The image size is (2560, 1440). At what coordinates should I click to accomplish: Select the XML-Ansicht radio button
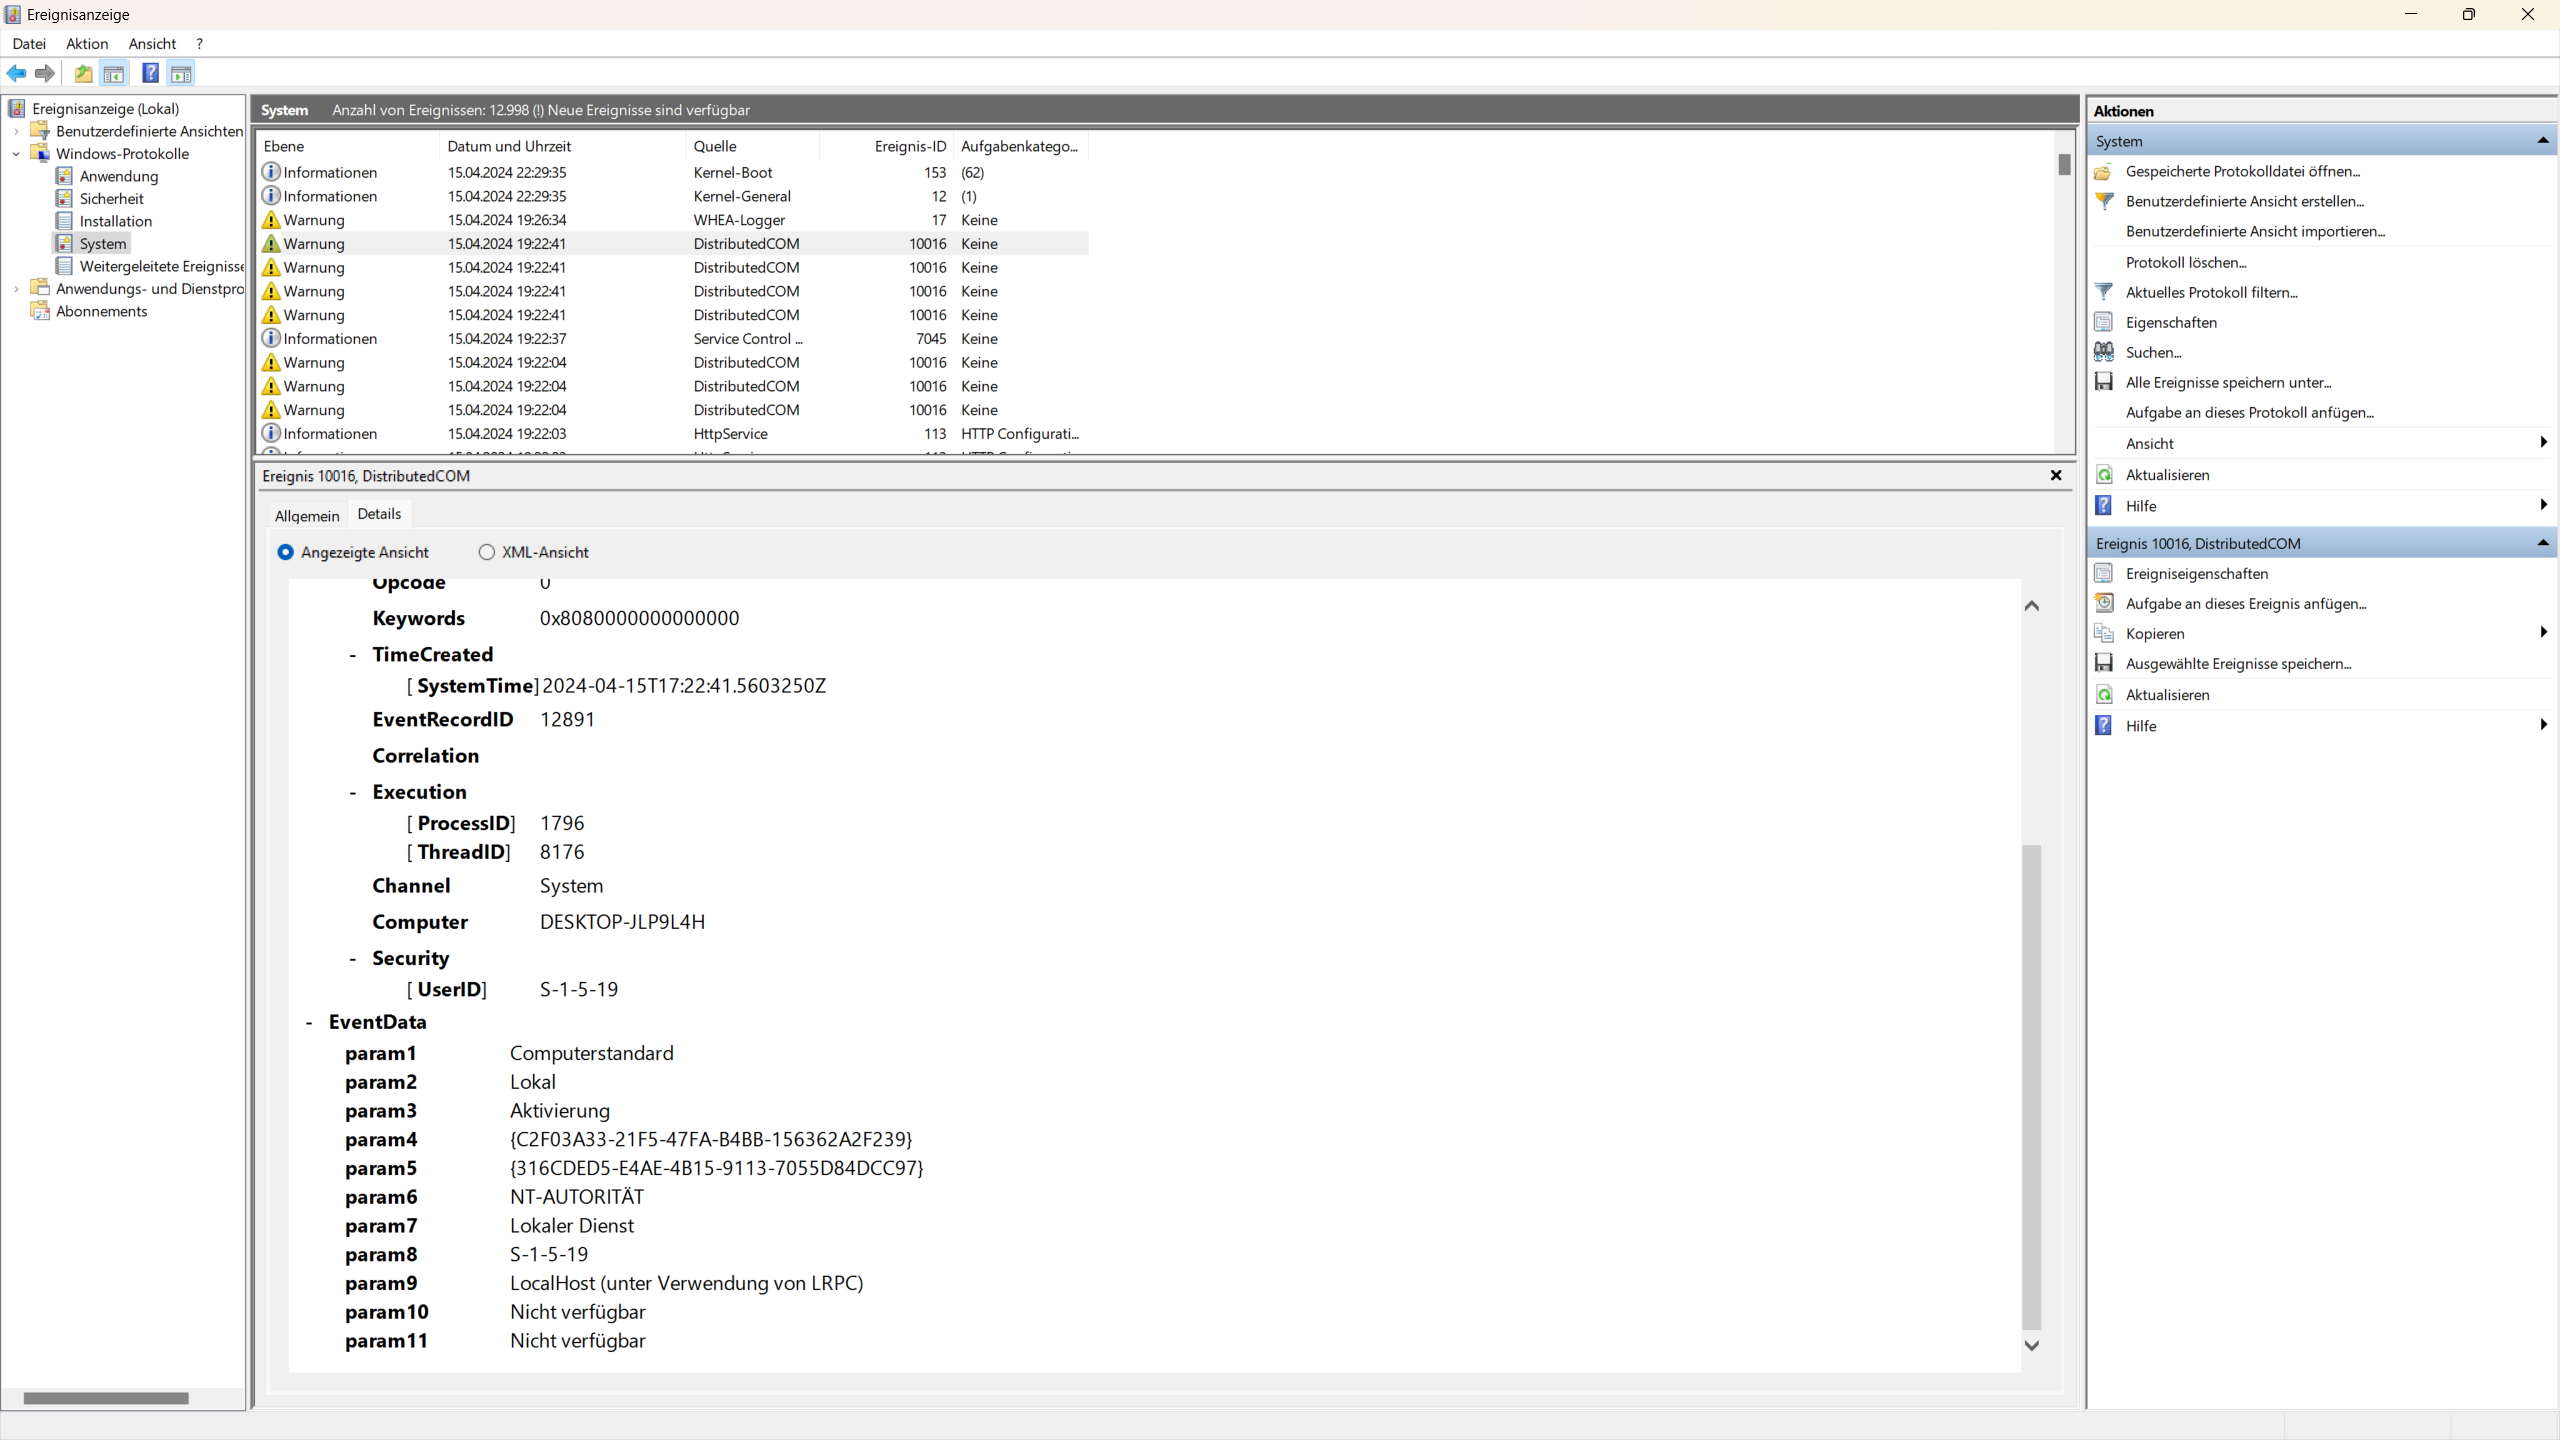tap(487, 552)
